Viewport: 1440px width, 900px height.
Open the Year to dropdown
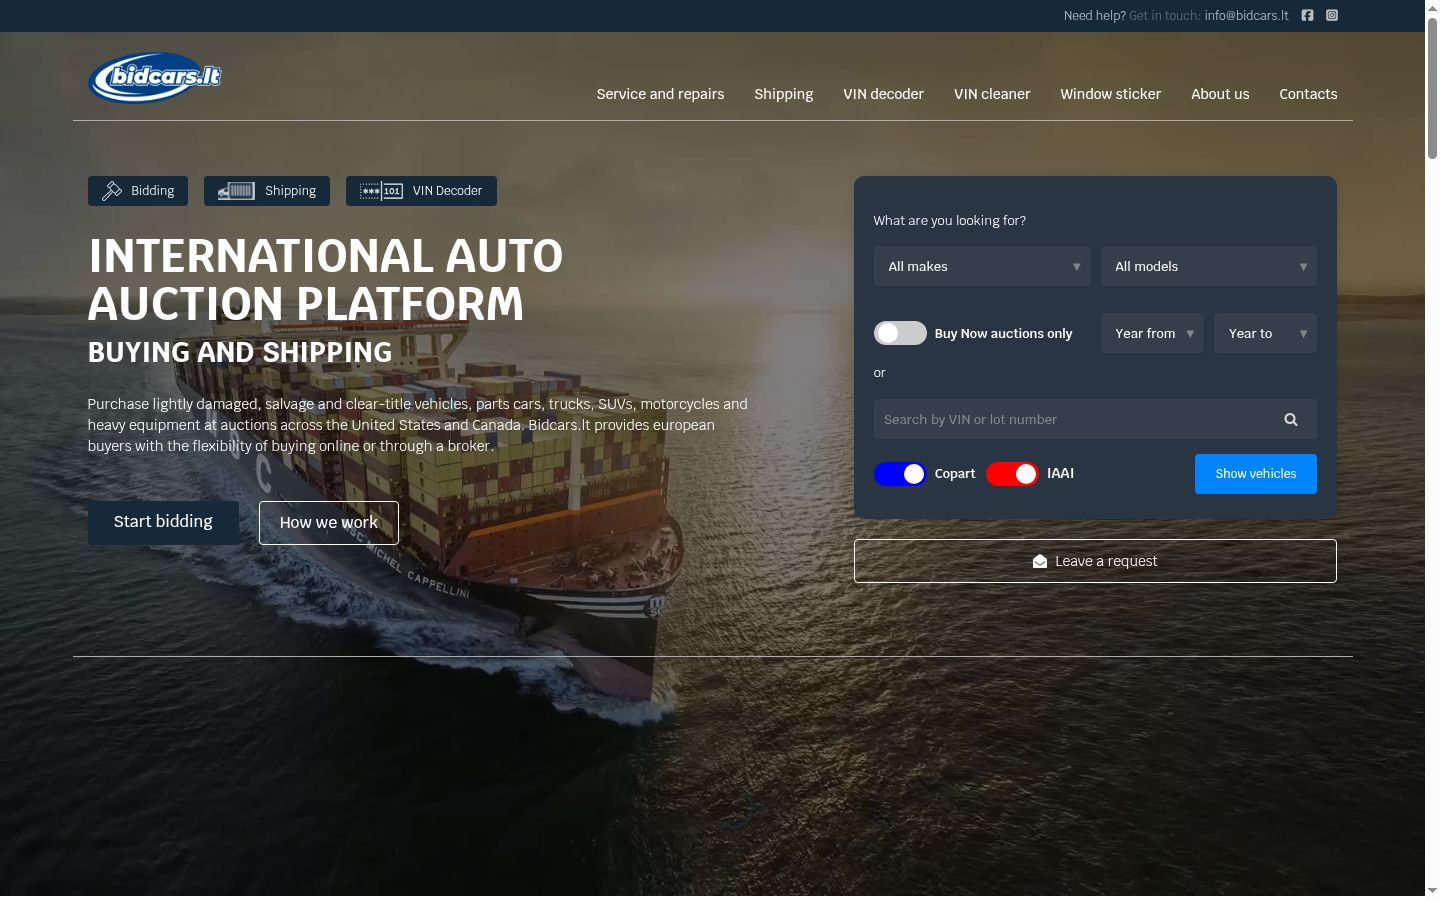pos(1265,333)
